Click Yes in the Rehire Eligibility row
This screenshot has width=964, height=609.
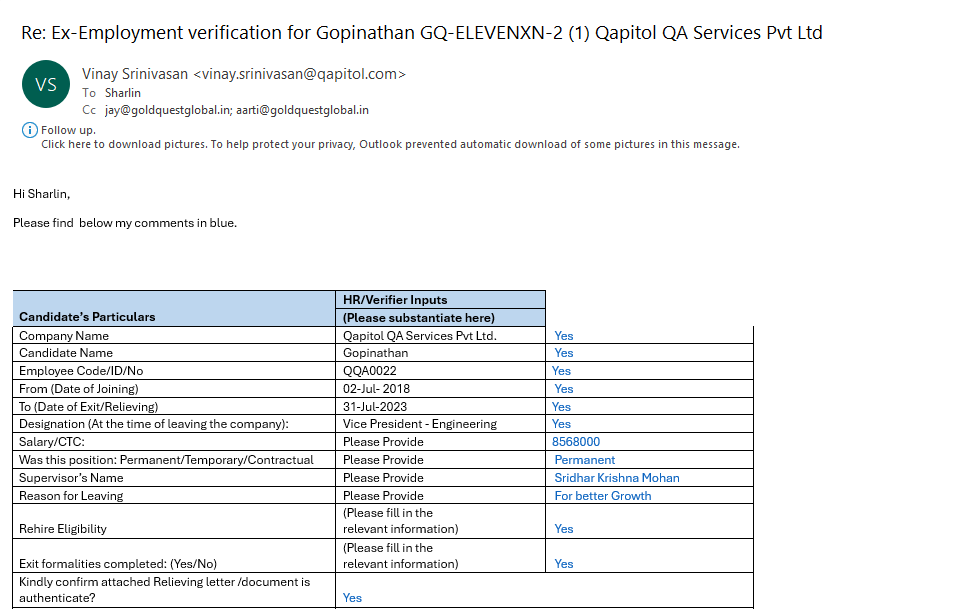tap(564, 529)
